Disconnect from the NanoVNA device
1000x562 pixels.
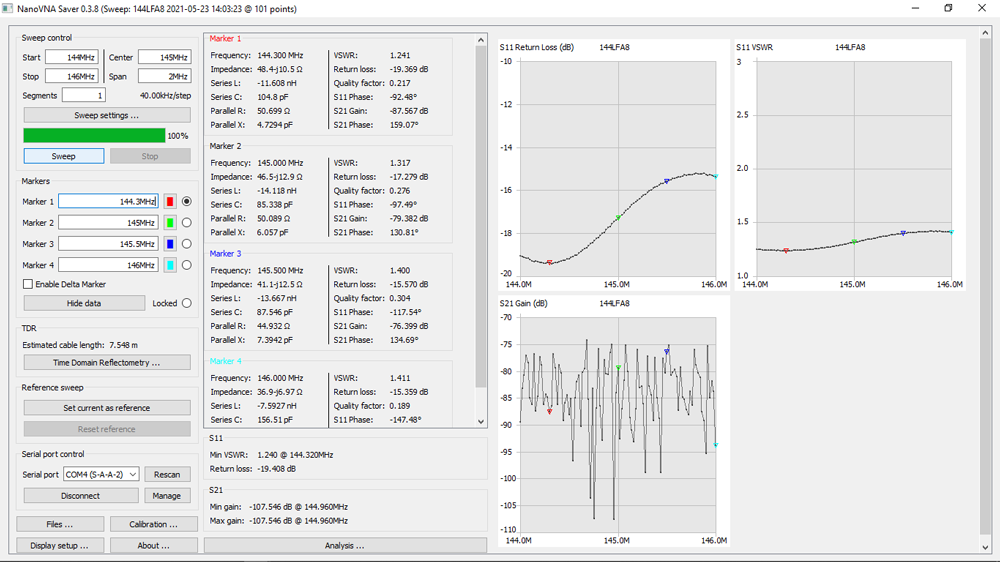click(81, 496)
